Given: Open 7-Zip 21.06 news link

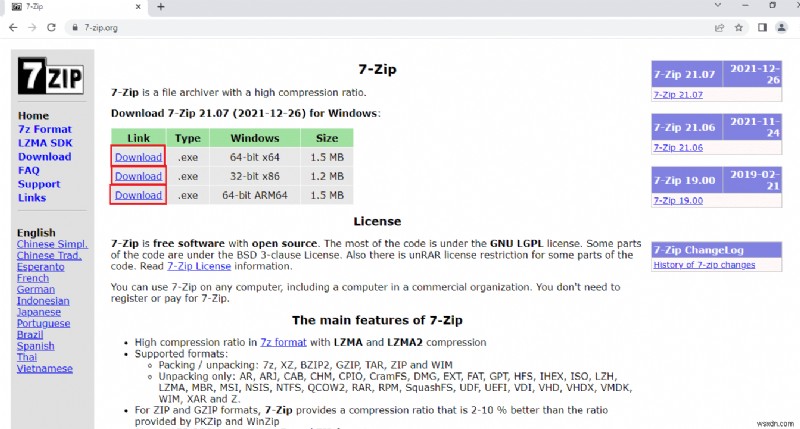Looking at the screenshot, I should click(x=678, y=148).
